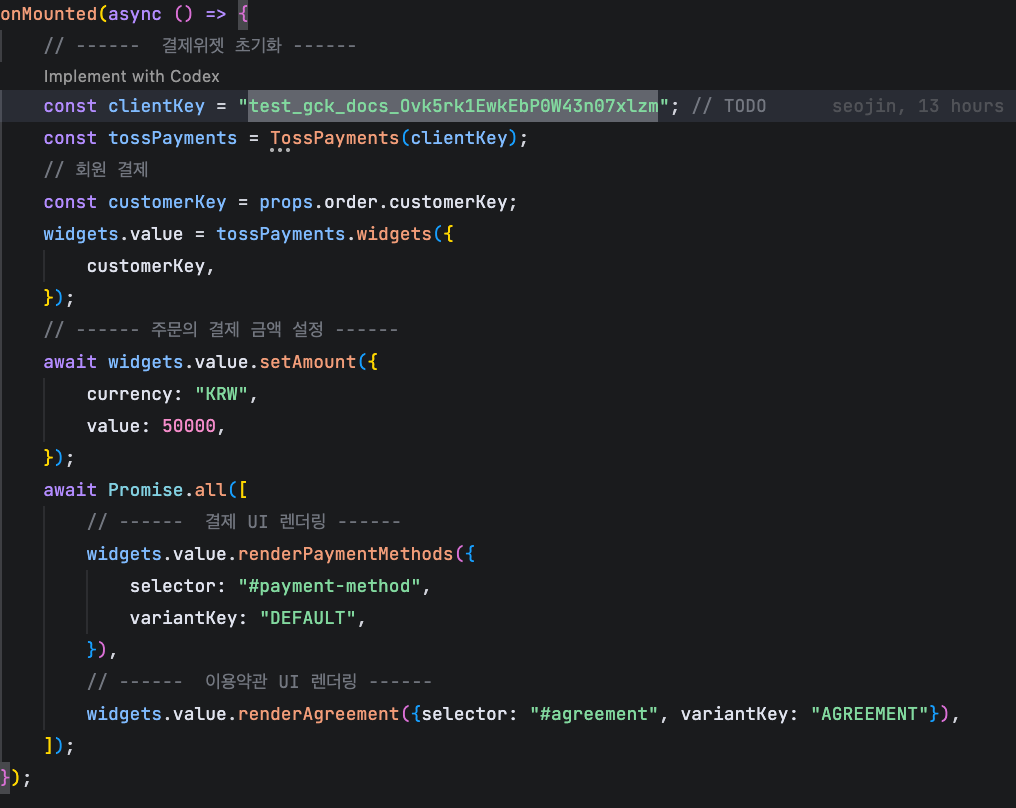Click the customerKey shorthand property line
1016x808 pixels.
[x=150, y=266]
